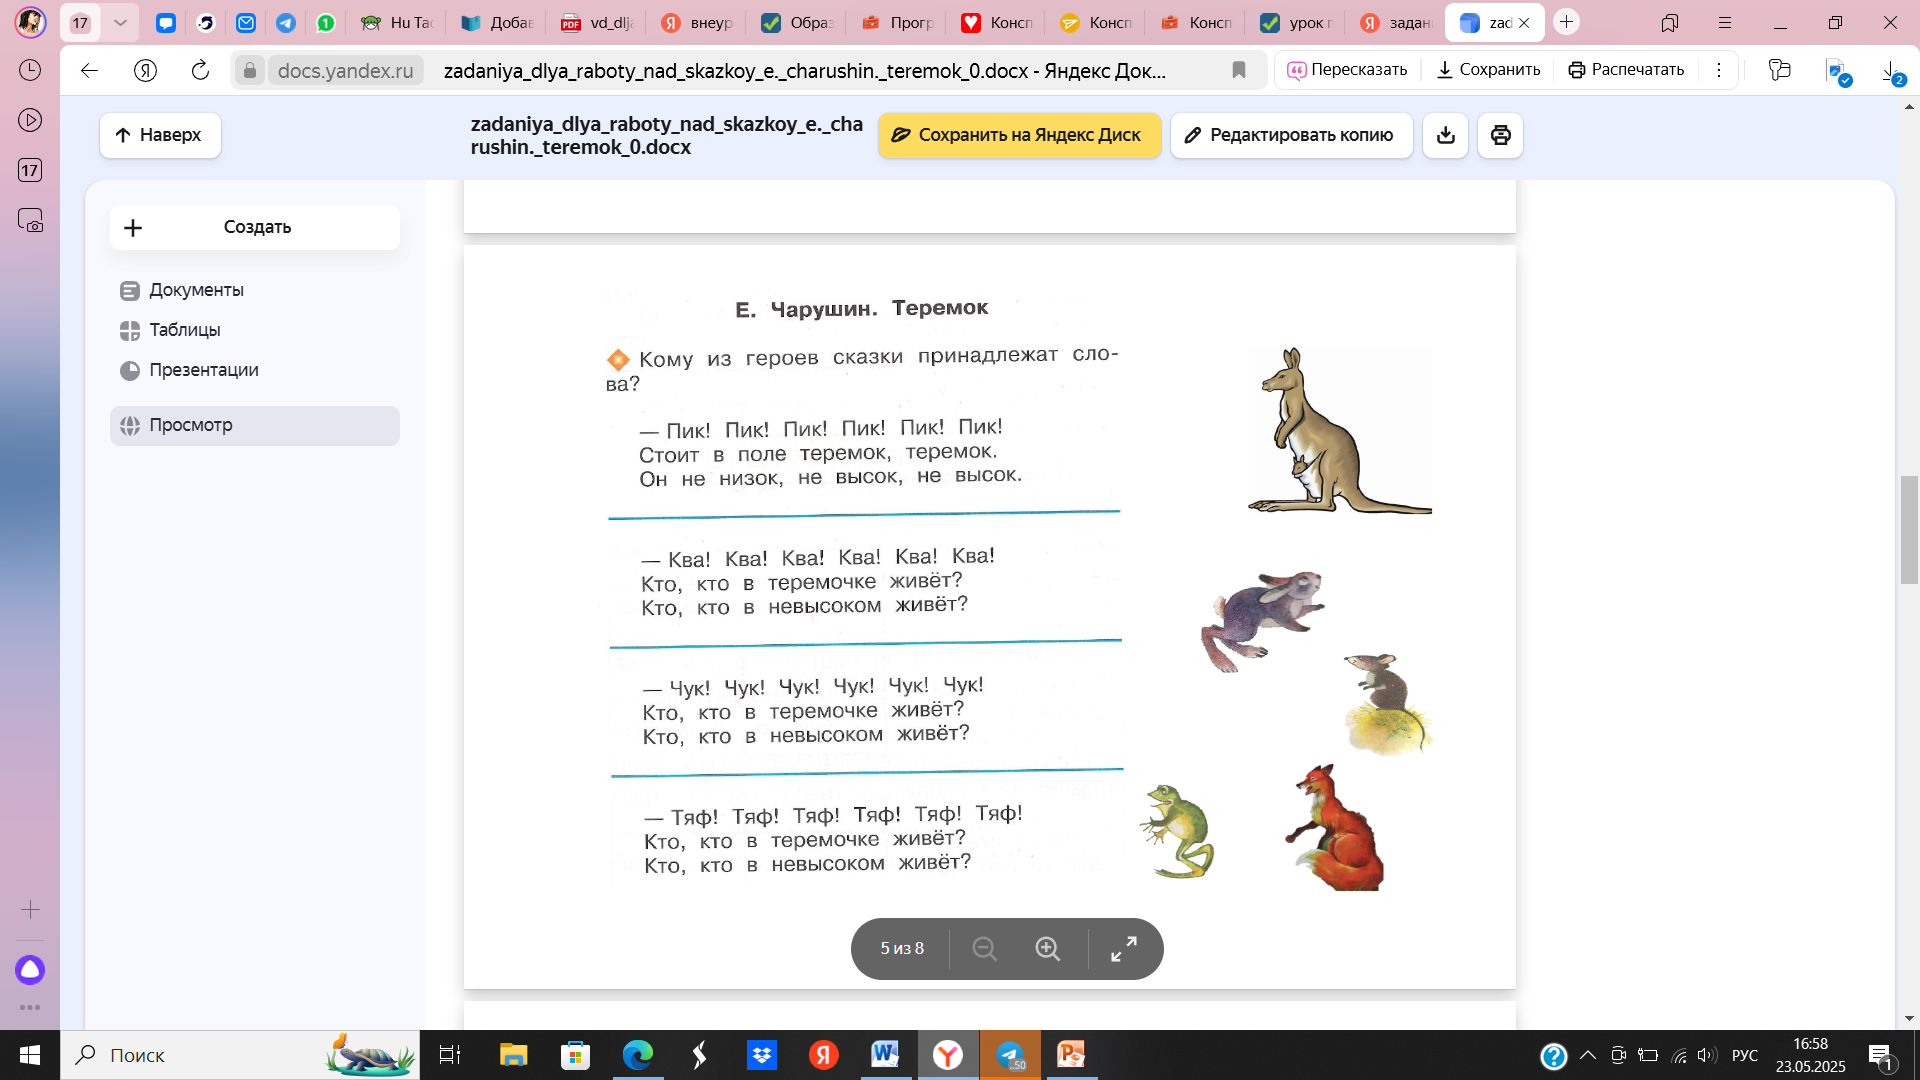Click the taskbar Поиск search box
Viewport: 1920px width, 1080px height.
tap(240, 1055)
